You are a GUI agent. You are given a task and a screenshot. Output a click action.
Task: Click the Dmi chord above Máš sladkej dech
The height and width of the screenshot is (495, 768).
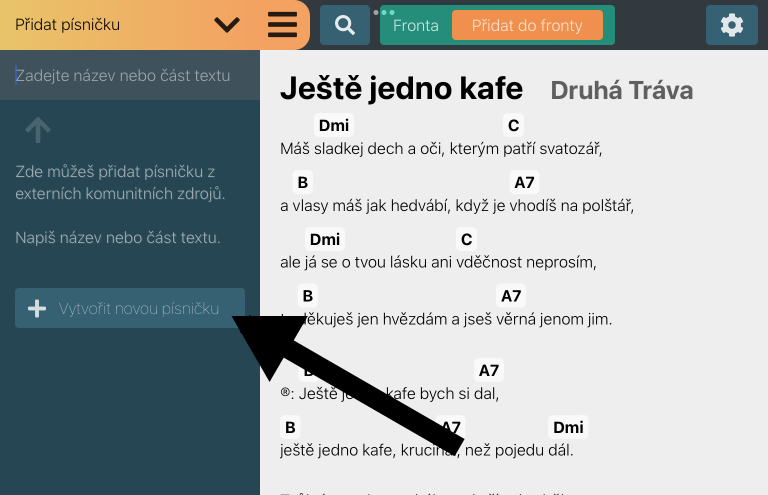334,125
